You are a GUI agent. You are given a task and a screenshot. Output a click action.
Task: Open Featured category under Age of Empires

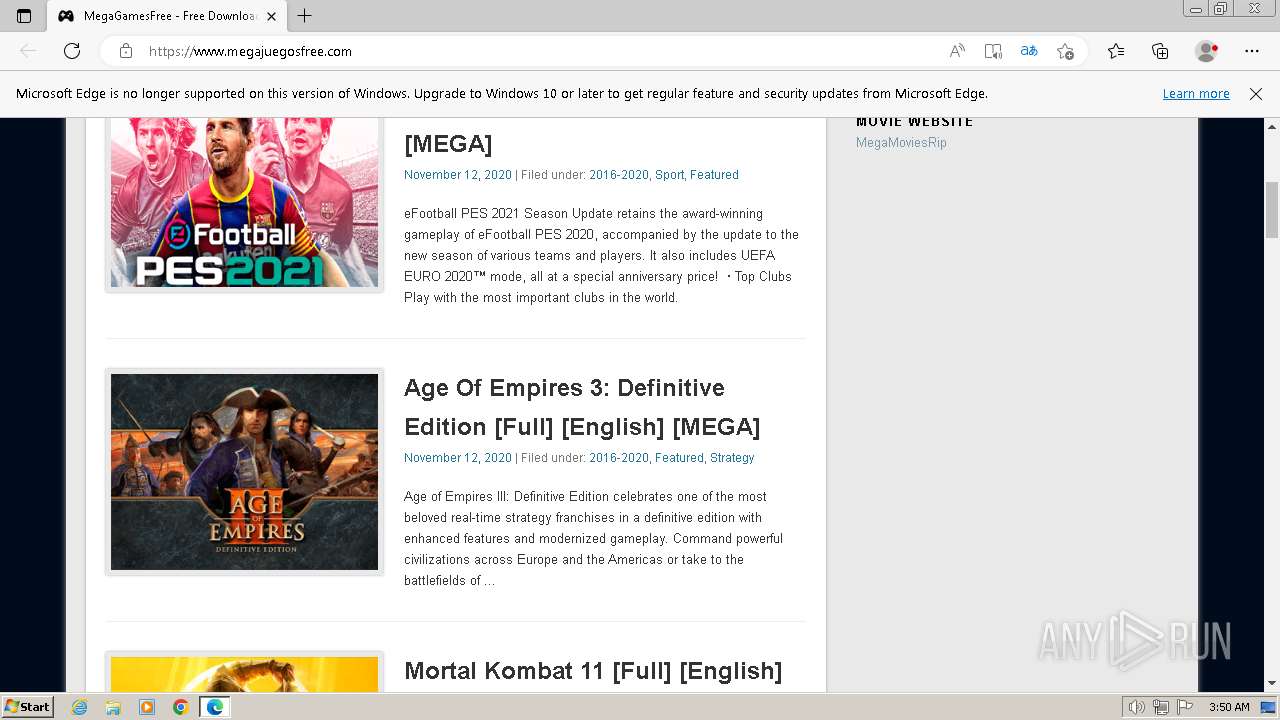[x=679, y=458]
